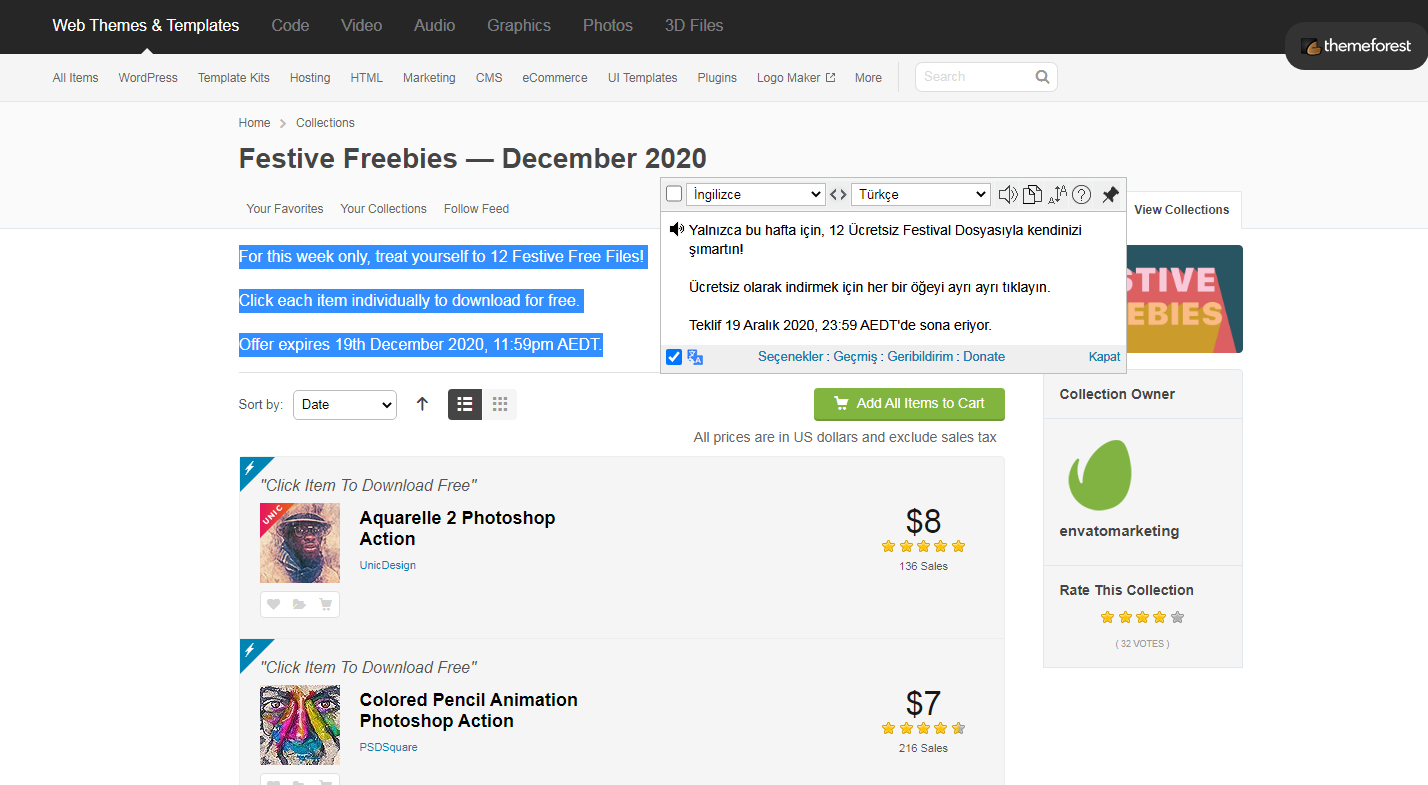Open translator help via question mark icon
Image resolution: width=1428 pixels, height=785 pixels.
tap(1081, 194)
